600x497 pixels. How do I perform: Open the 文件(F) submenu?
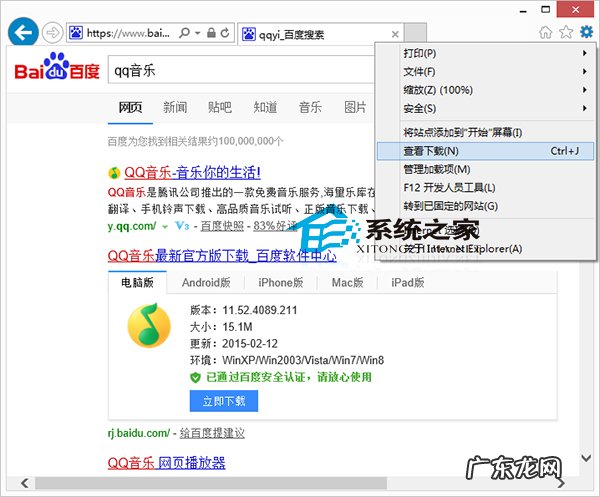485,72
